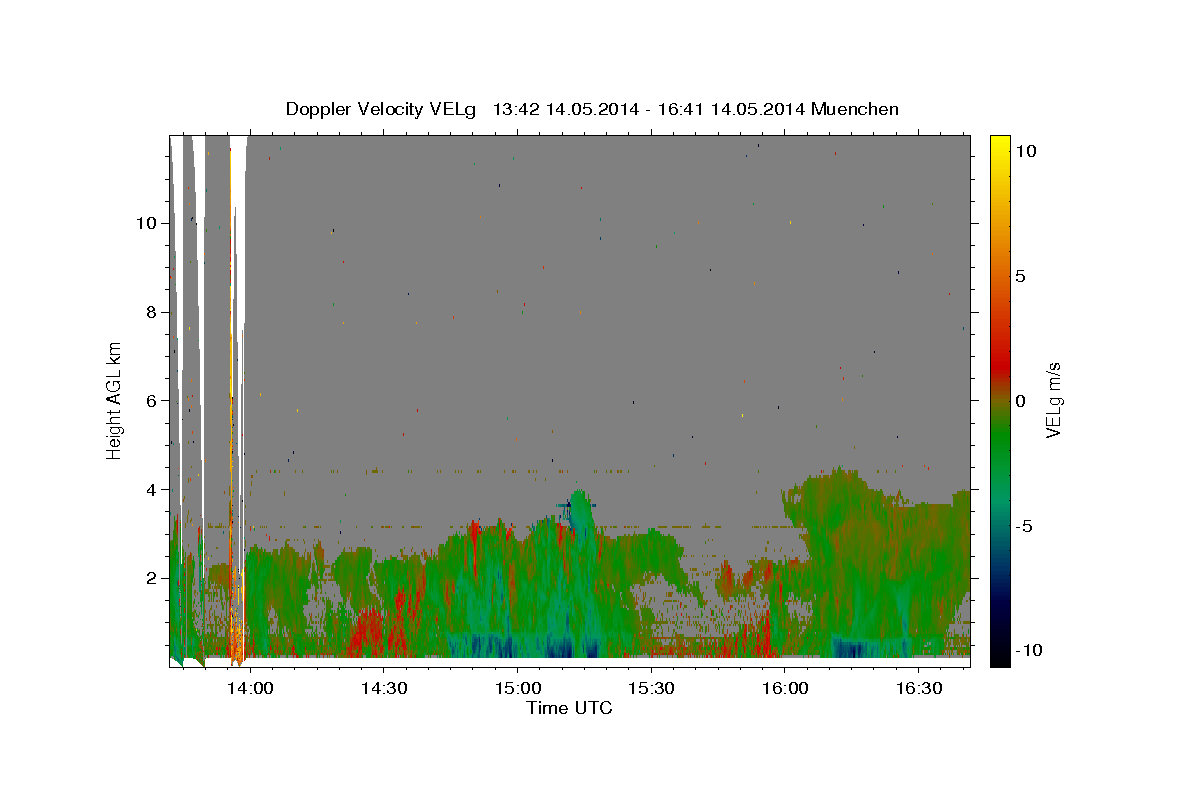Click the 'VELg m/s' colorbar label
The height and width of the screenshot is (800, 1200).
[1053, 400]
